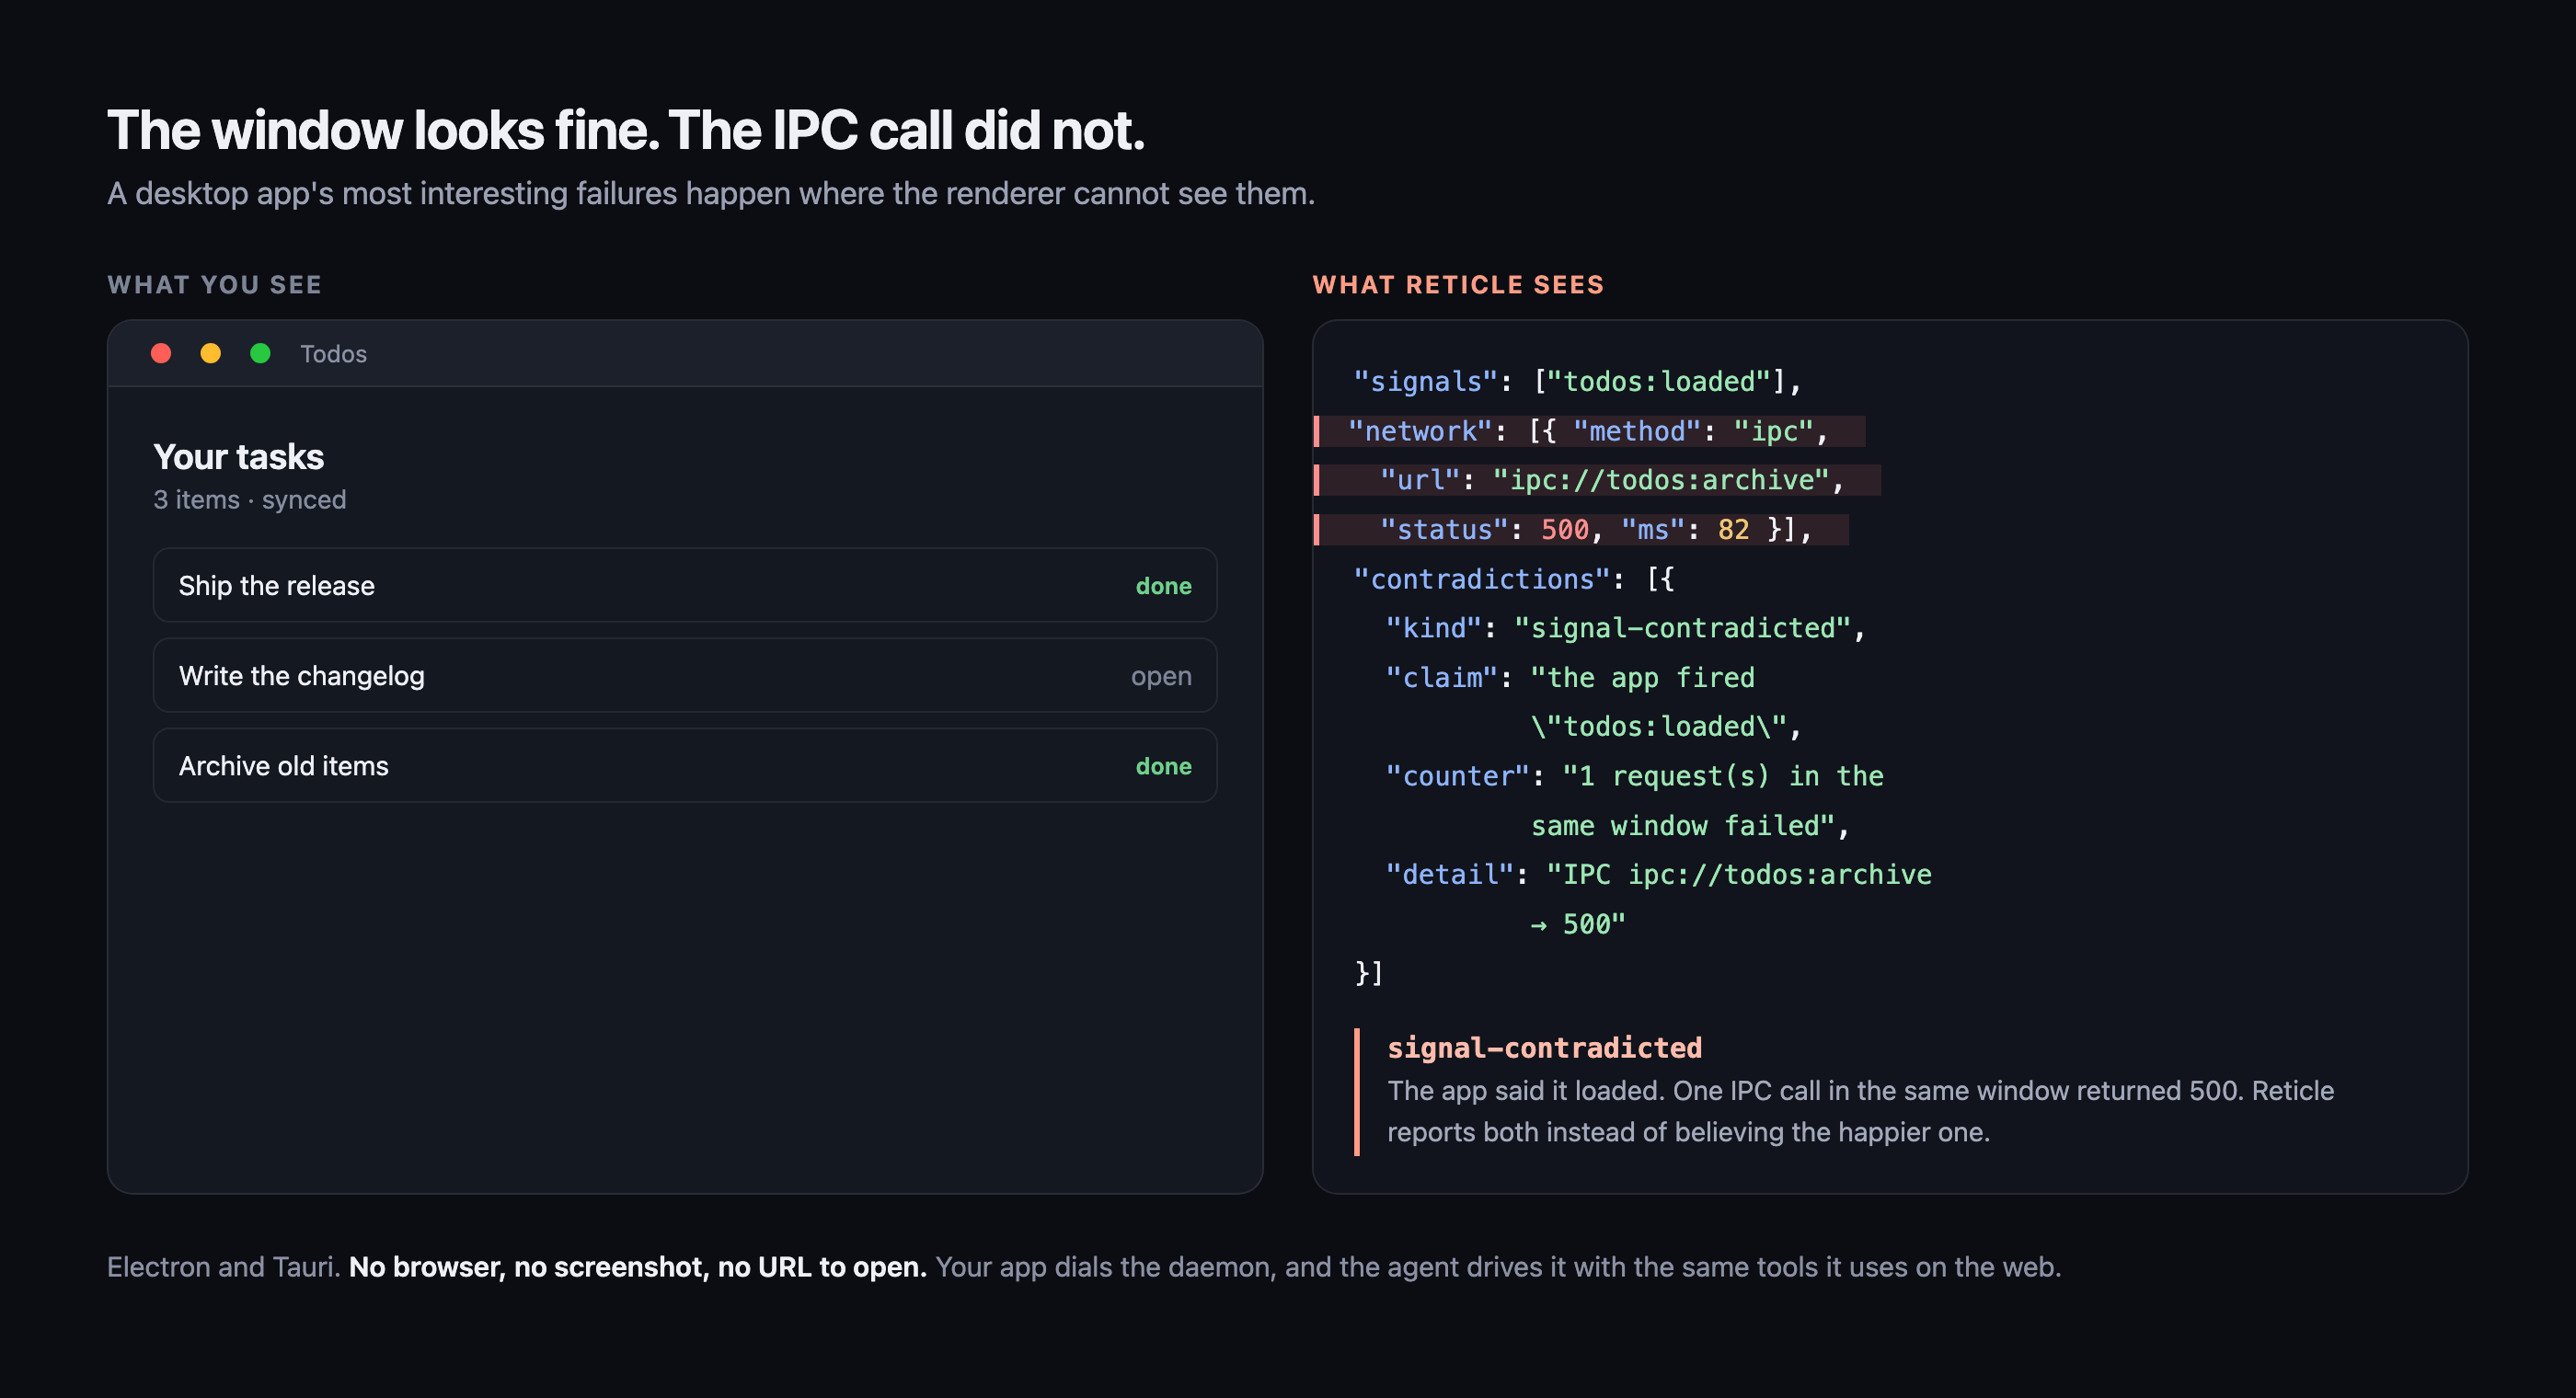
Task: Click the highlighted "network" method ipc line
Action: (1589, 431)
